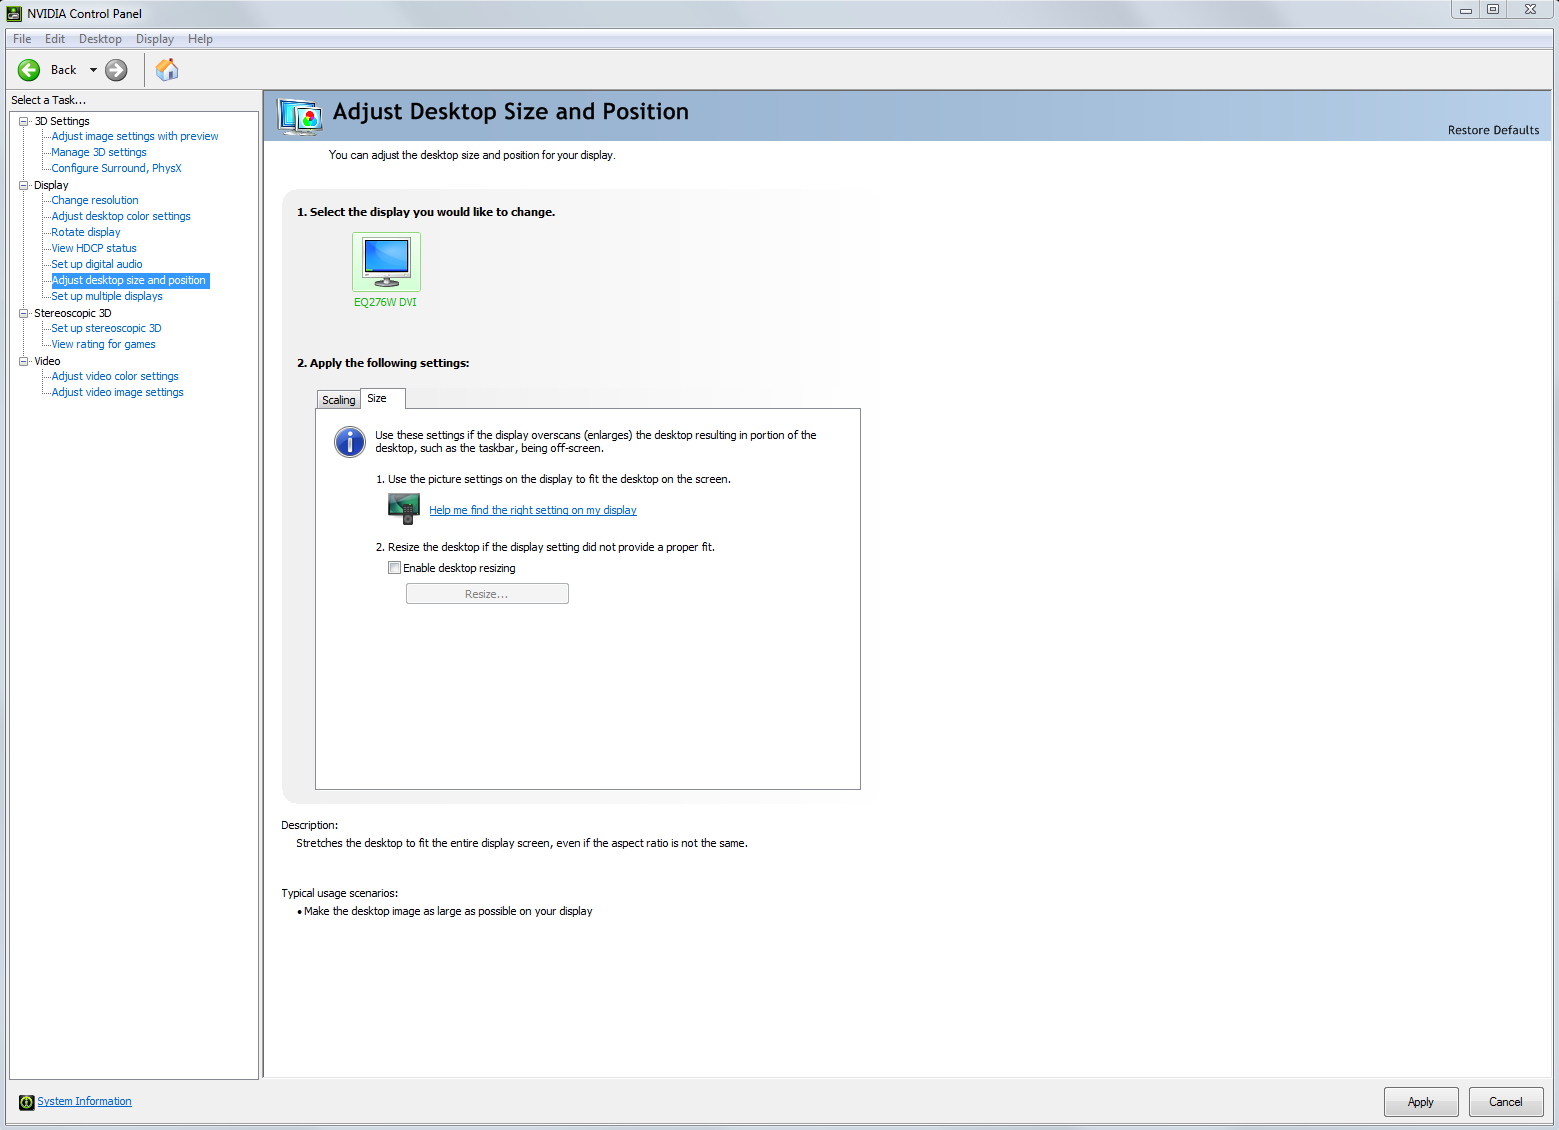Select the Size tab
Viewport: 1559px width, 1130px height.
pos(382,398)
